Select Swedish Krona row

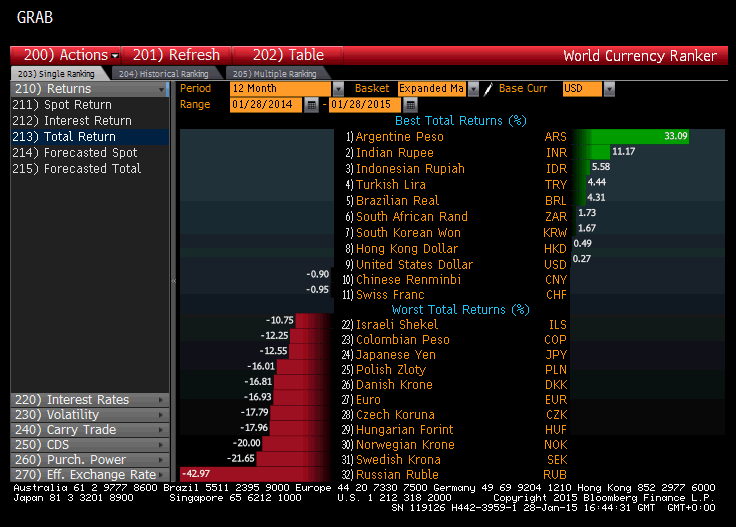coord(456,460)
